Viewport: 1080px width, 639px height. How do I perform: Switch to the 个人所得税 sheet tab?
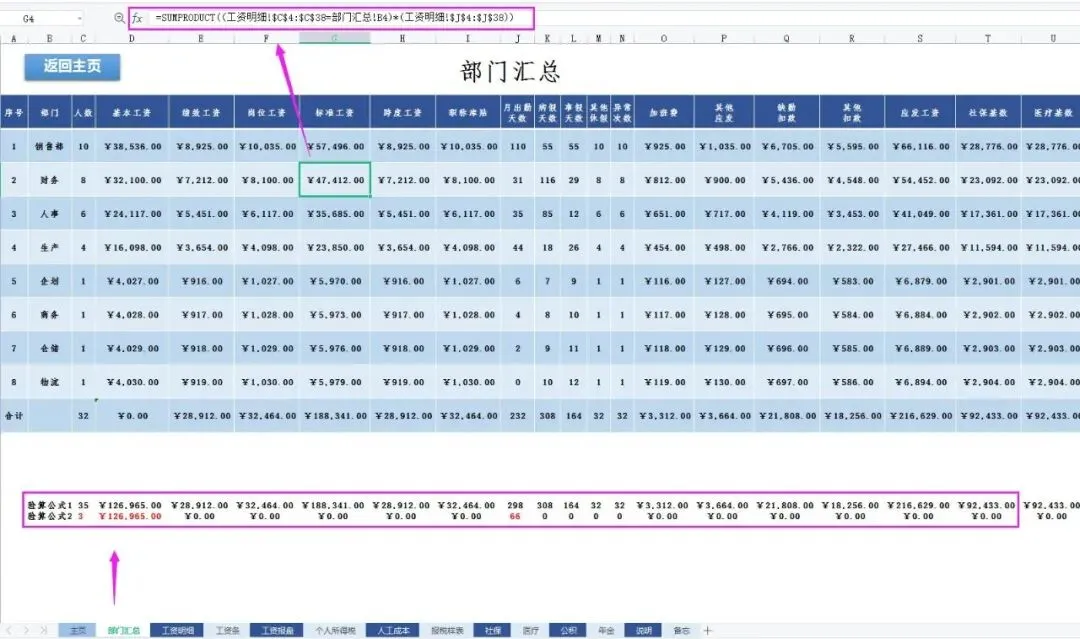335,630
